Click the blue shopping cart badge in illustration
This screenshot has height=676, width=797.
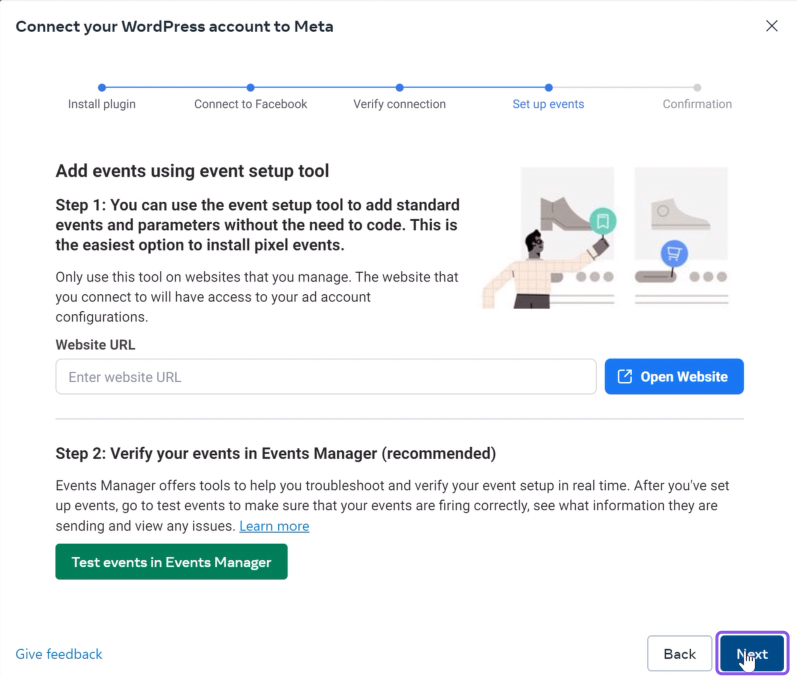pyautogui.click(x=675, y=253)
